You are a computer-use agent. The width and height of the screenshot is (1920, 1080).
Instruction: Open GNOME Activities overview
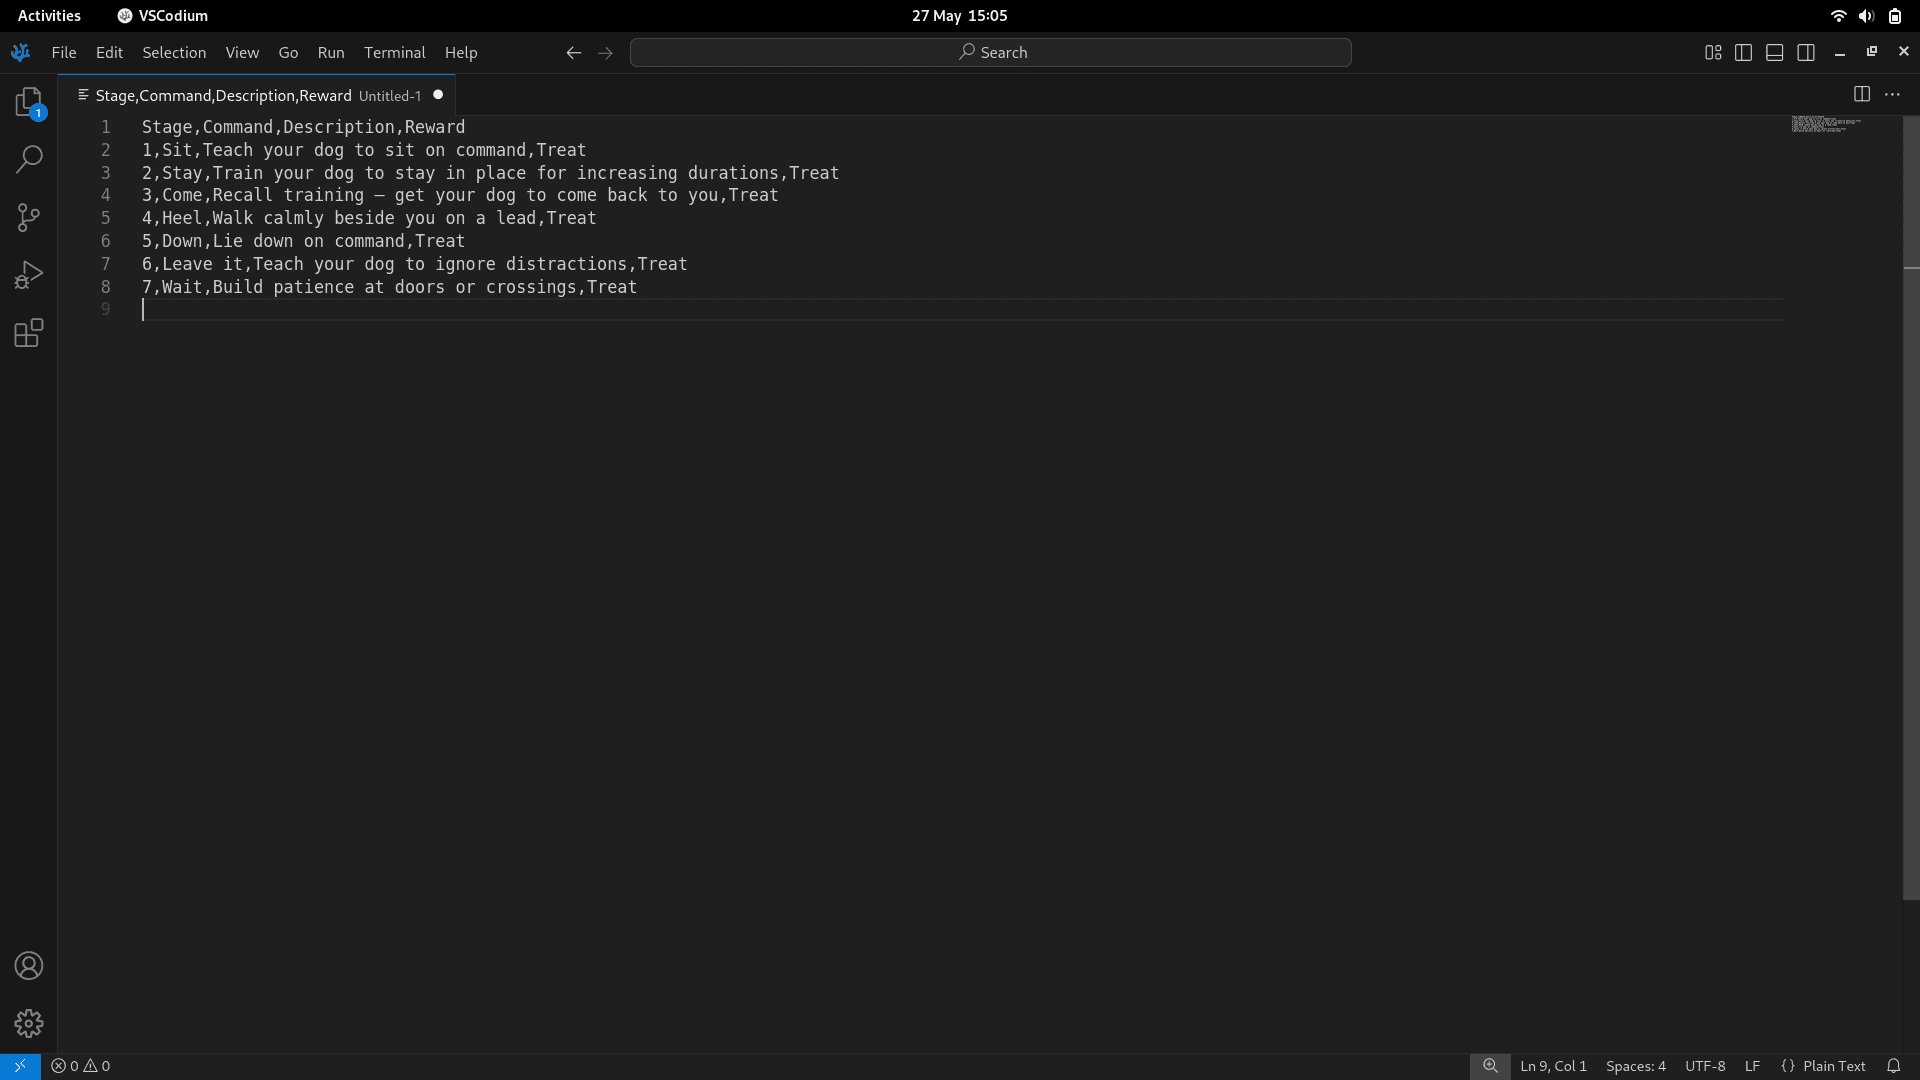point(49,15)
